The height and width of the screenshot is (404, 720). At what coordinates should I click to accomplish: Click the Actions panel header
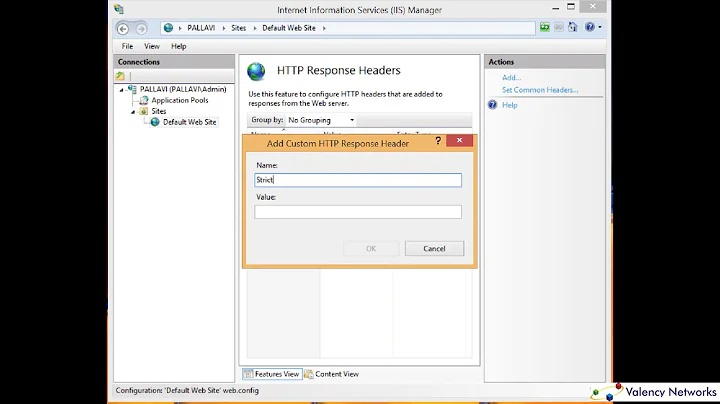pos(545,62)
